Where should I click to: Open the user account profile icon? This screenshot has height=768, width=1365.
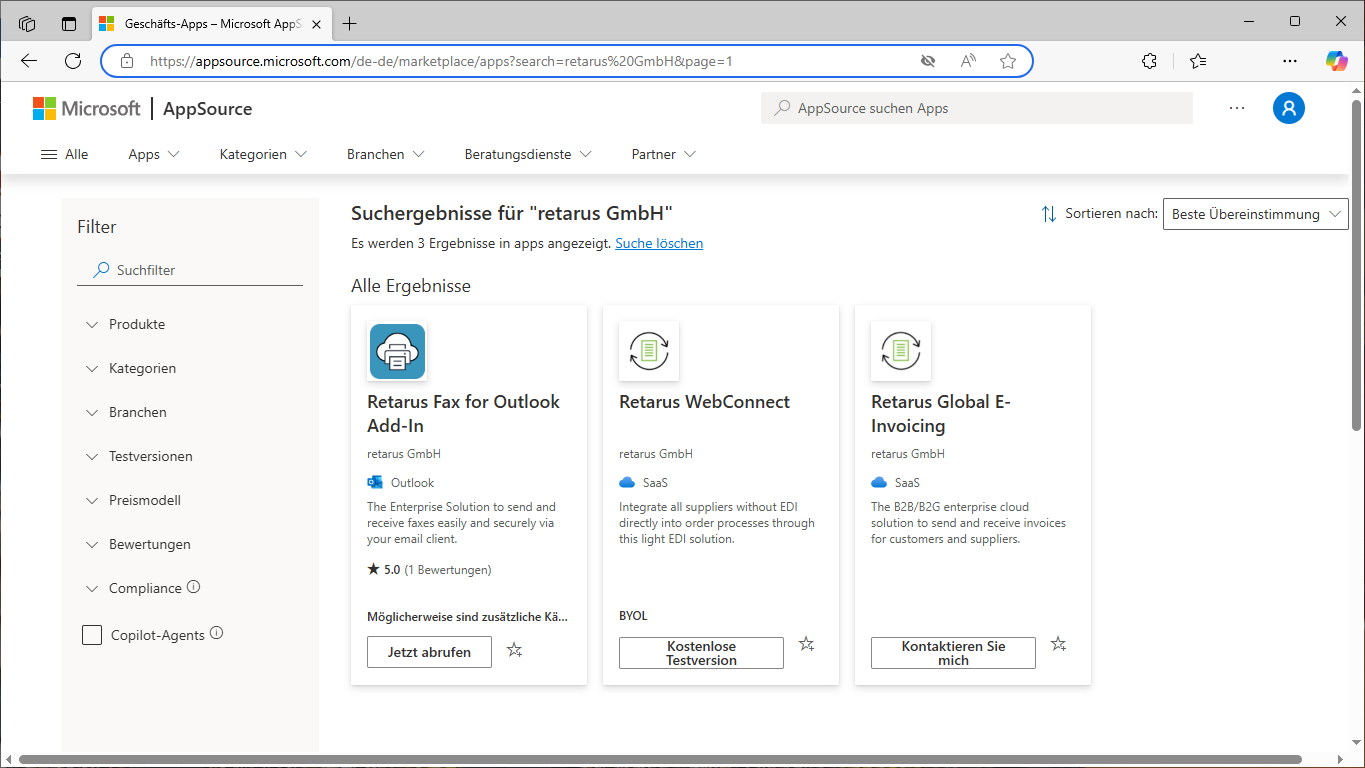pyautogui.click(x=1289, y=108)
